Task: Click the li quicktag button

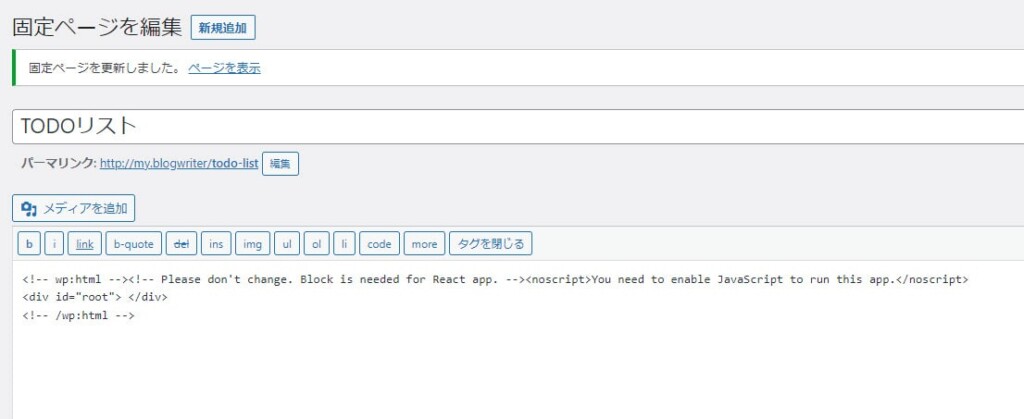Action: pyautogui.click(x=344, y=244)
